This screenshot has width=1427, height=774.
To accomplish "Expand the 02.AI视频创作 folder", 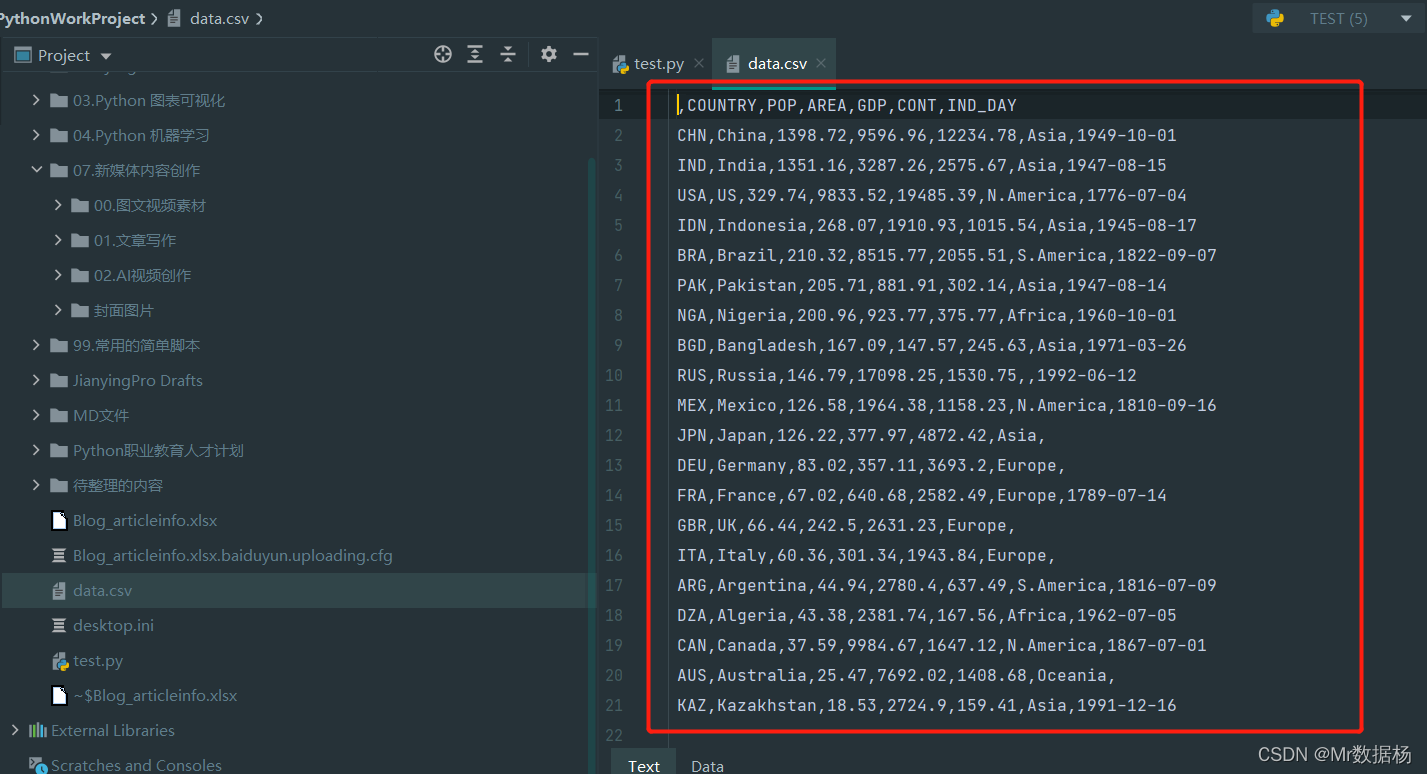I will point(59,275).
